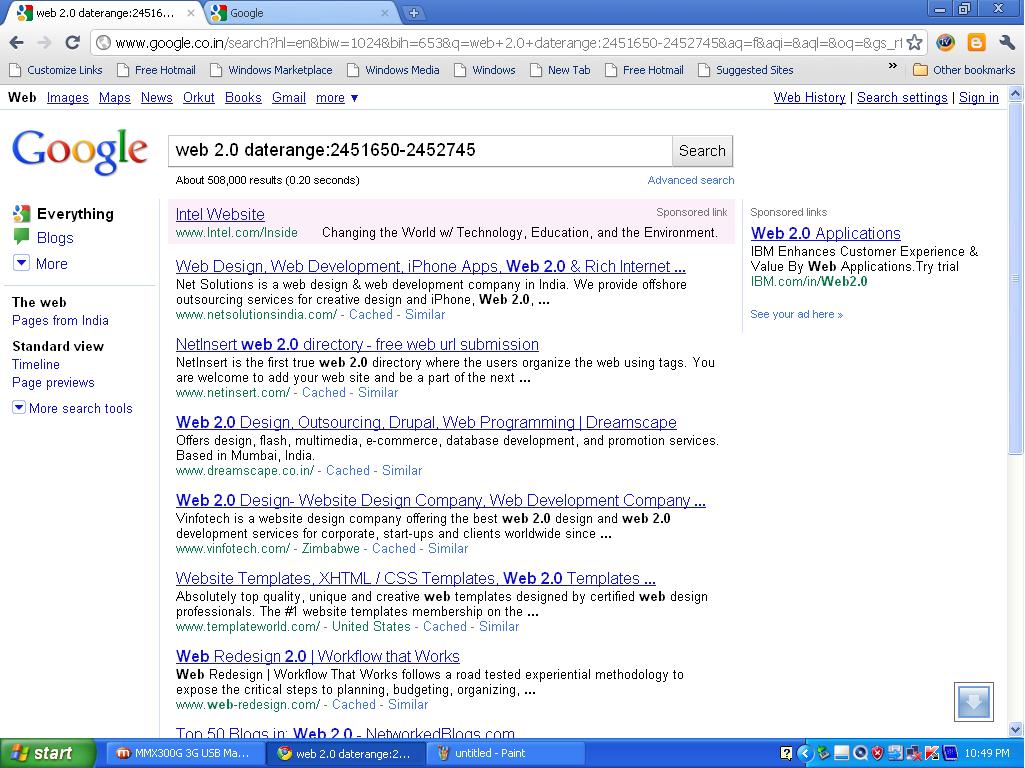Click the Google logo
This screenshot has height=768, width=1025.
click(80, 151)
